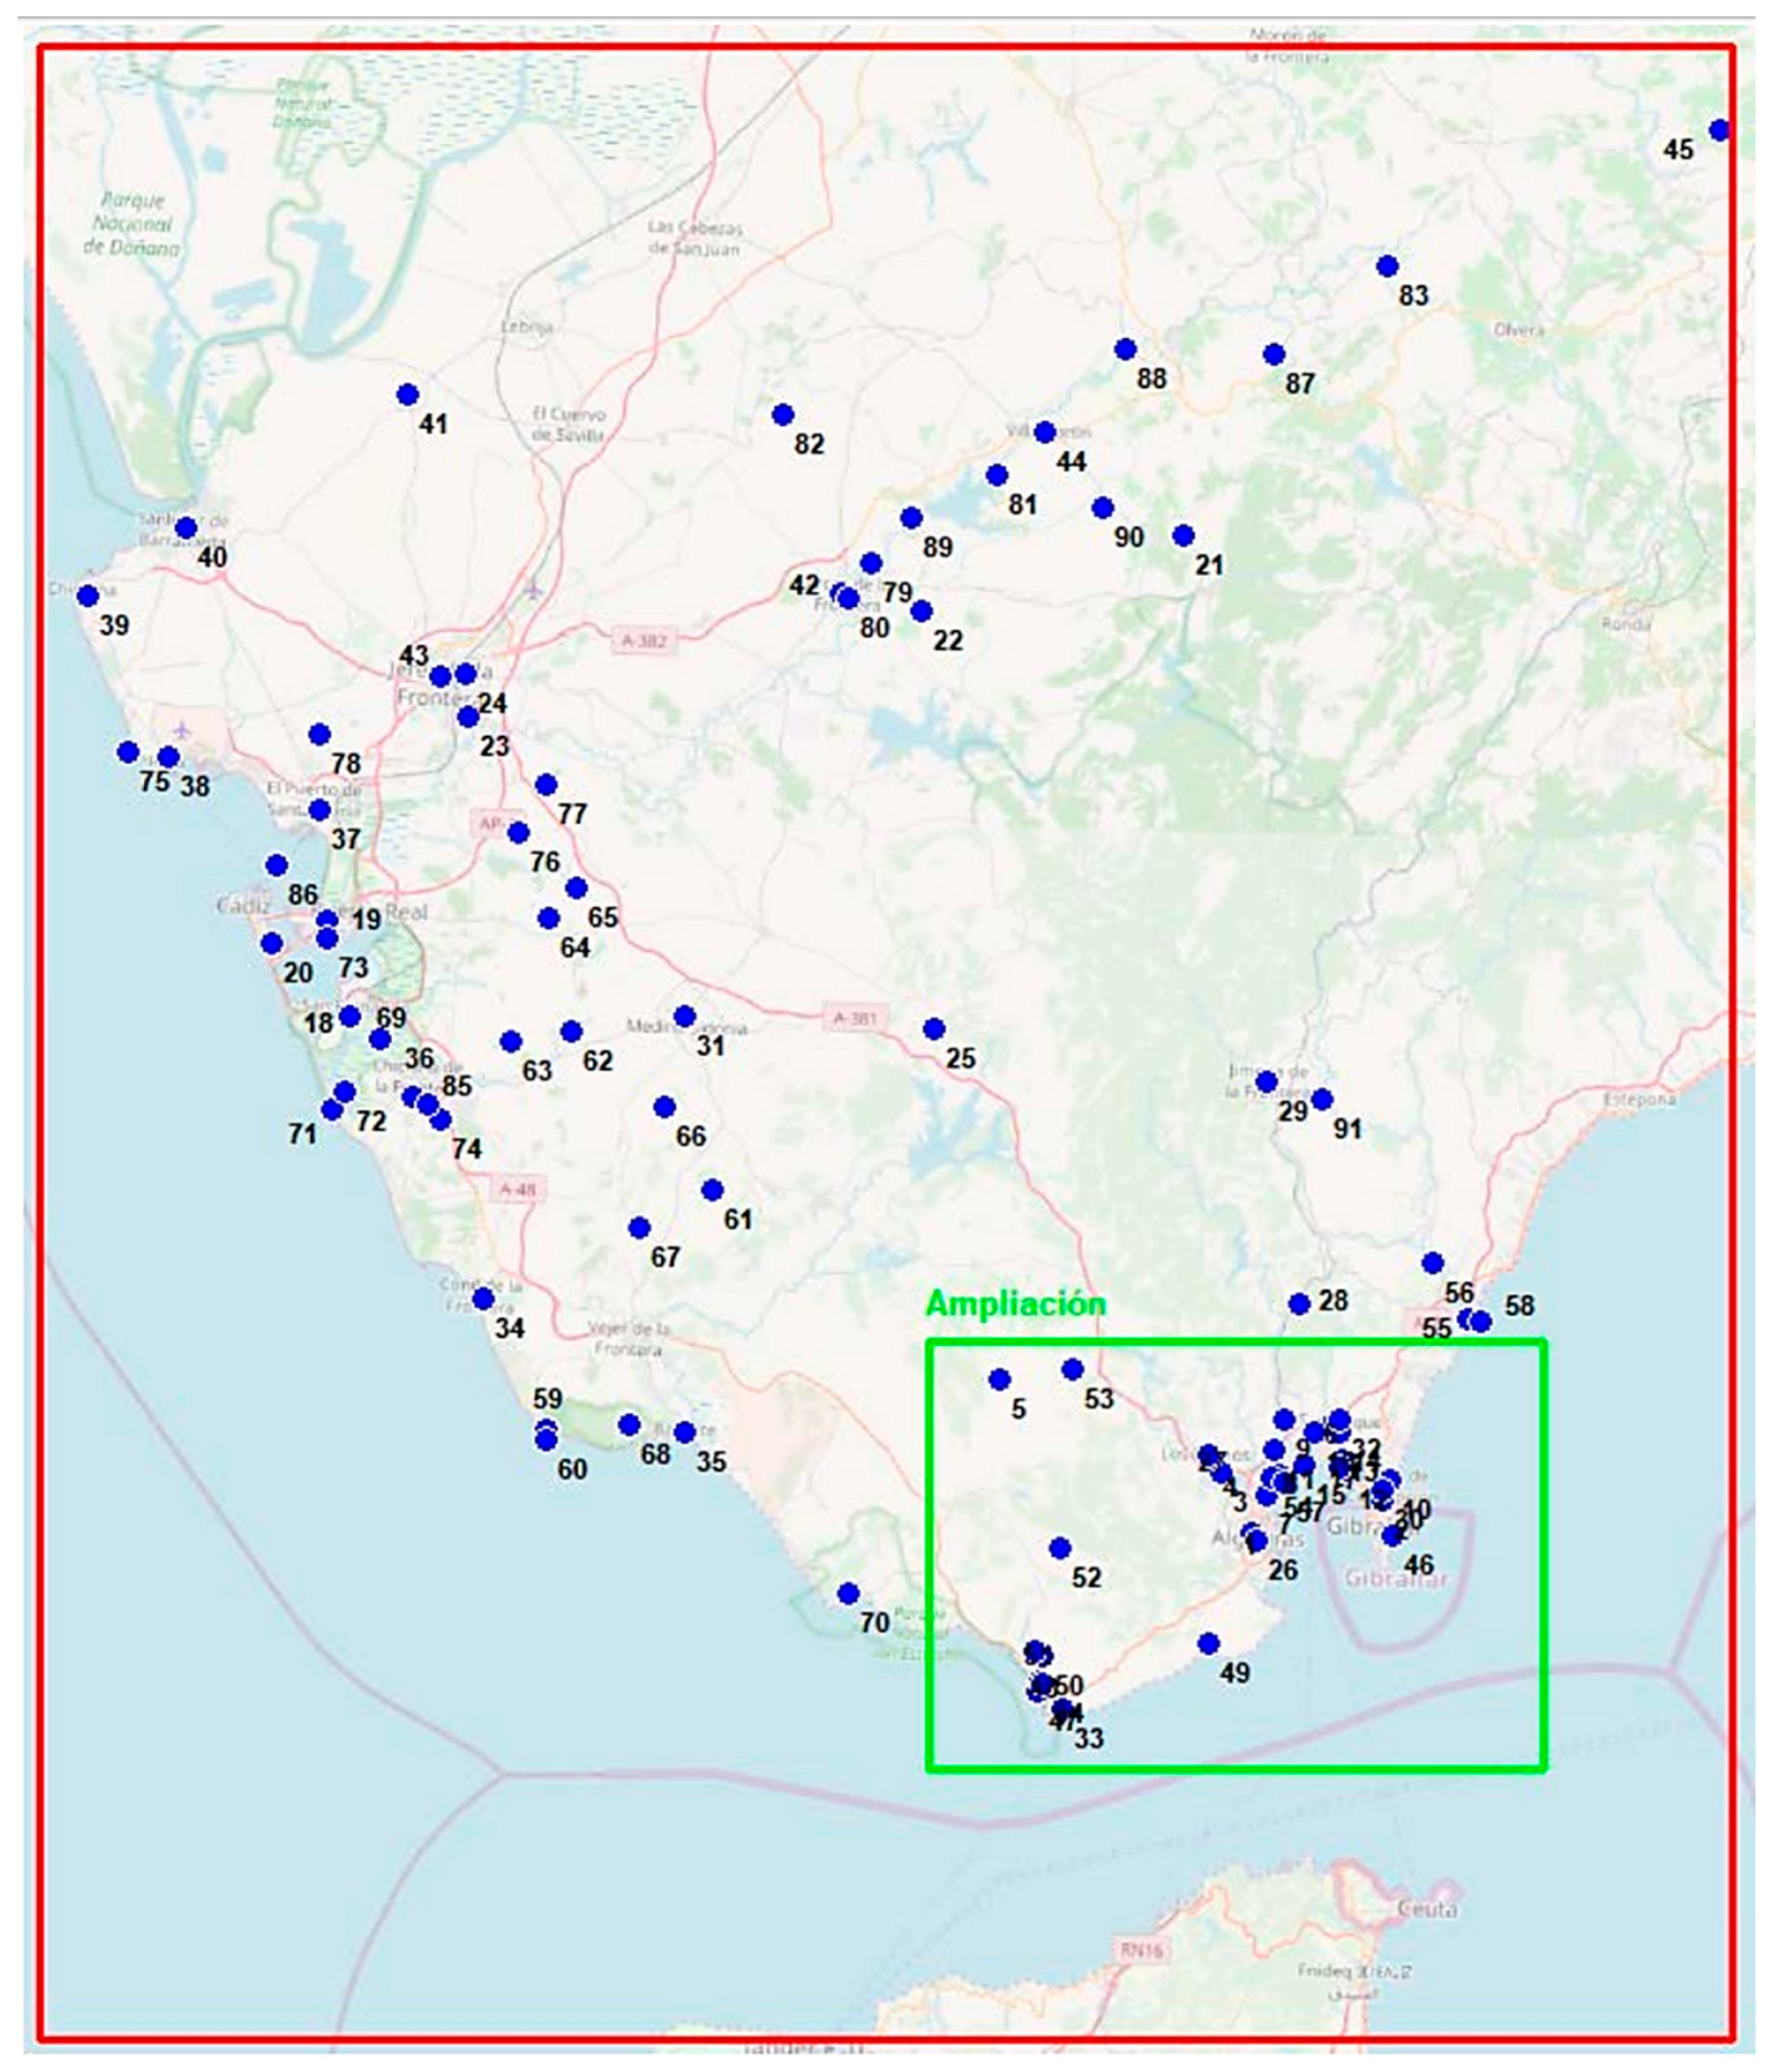Viewport: 1782px width, 2072px height.
Task: Select the marker labeled 34
Action: pyautogui.click(x=483, y=1299)
